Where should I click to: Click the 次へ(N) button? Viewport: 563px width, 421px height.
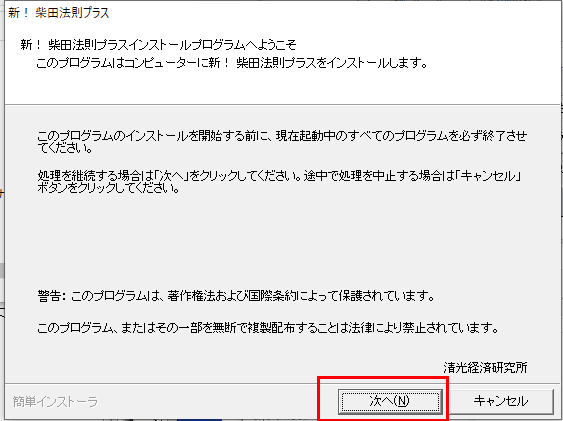[390, 401]
